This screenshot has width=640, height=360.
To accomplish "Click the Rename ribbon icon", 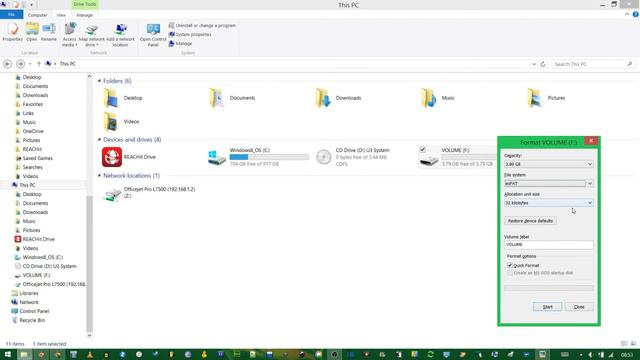I will (x=49, y=32).
